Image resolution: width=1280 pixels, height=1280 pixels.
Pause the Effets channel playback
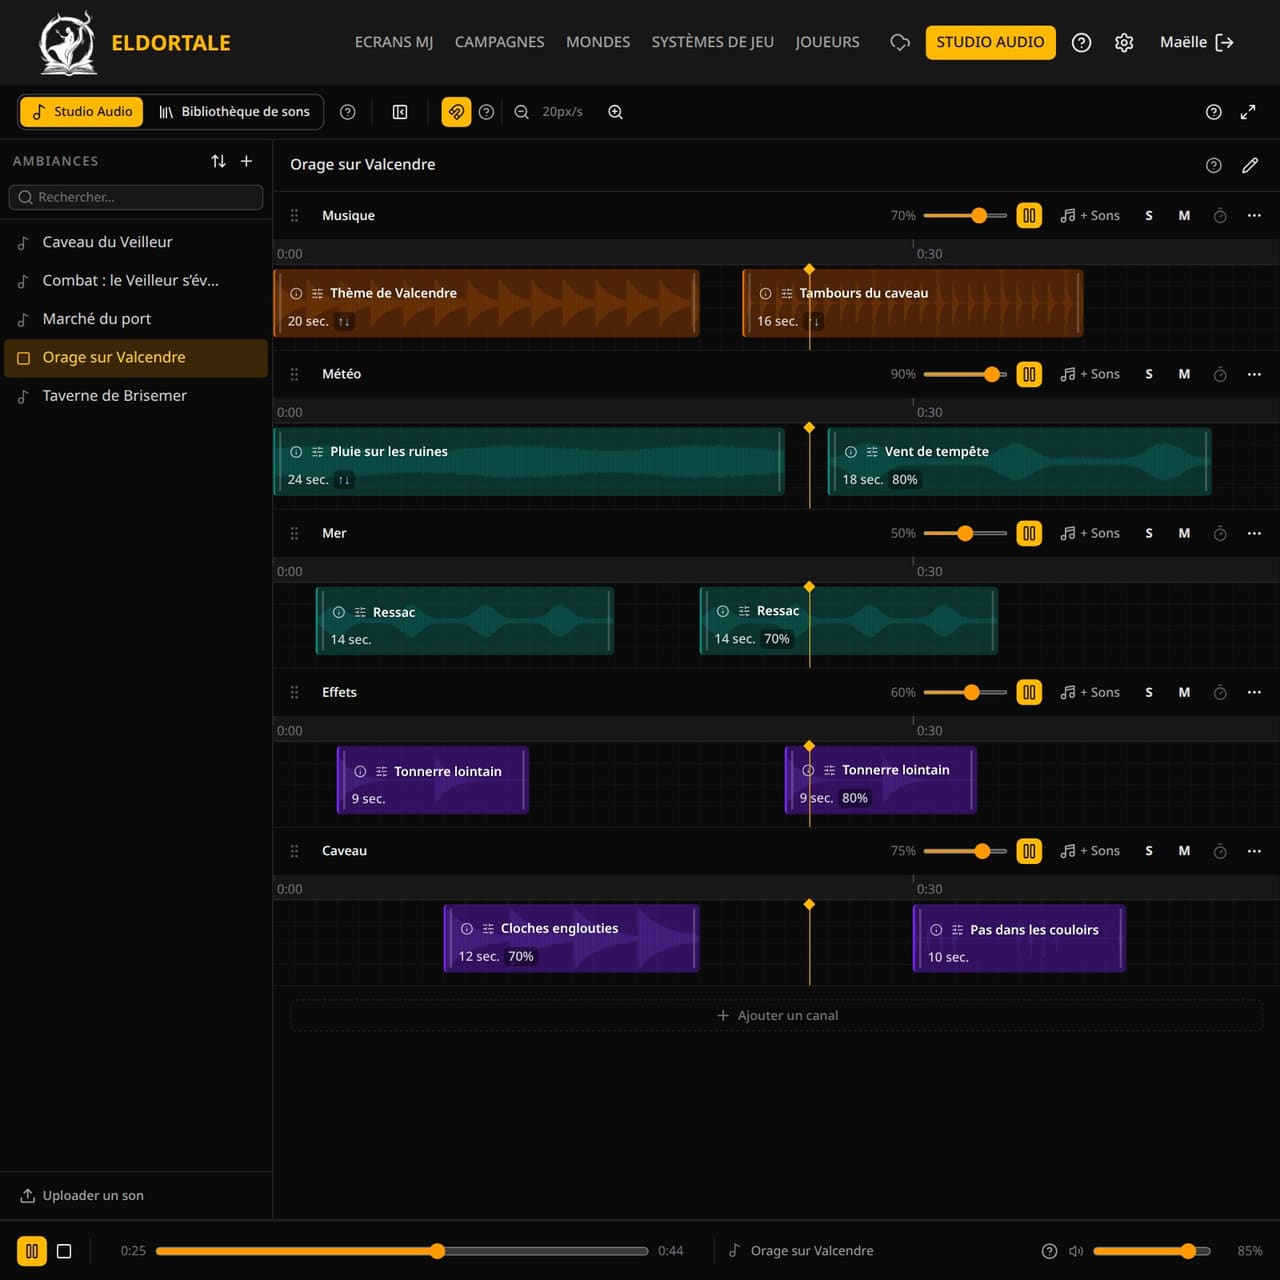[1029, 692]
